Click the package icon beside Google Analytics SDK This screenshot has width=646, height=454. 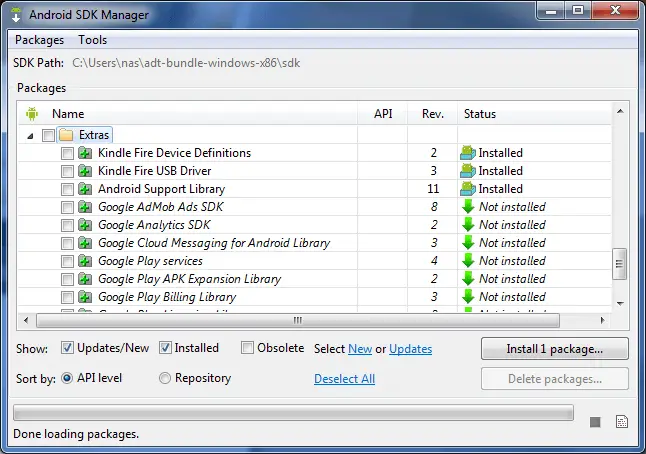coord(85,225)
